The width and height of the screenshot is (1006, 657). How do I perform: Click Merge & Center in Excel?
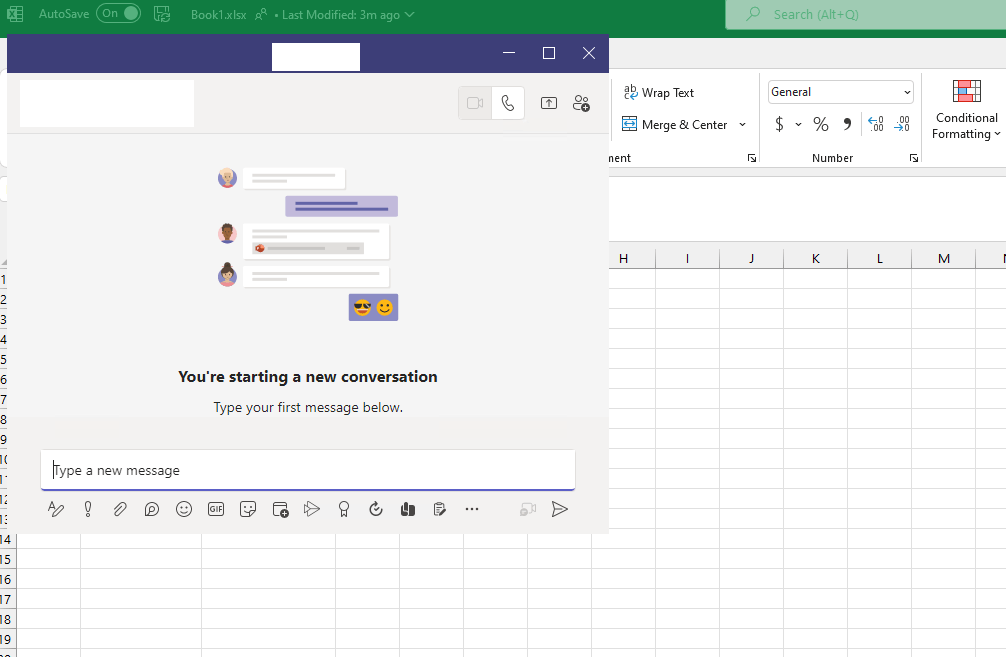(675, 124)
